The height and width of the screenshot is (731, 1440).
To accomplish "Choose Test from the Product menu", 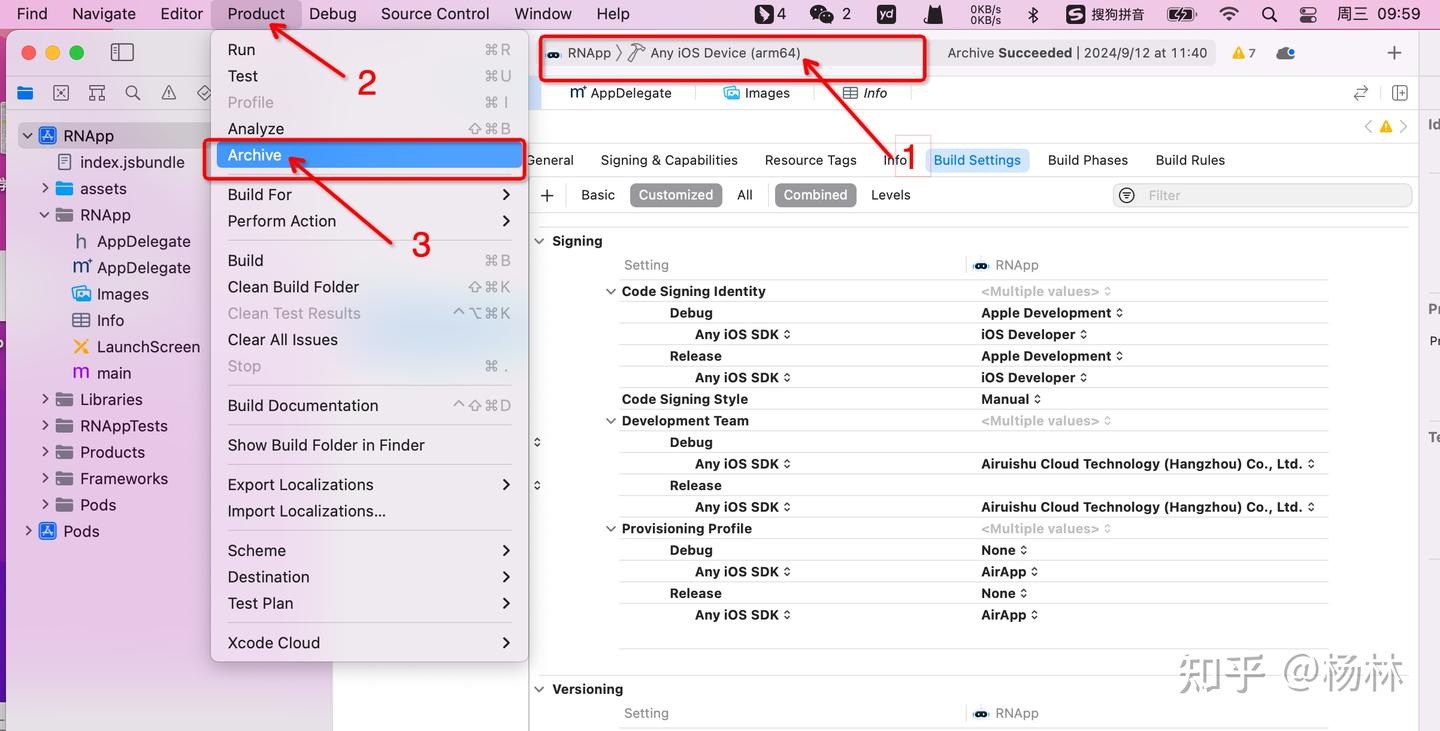I will tap(367, 76).
